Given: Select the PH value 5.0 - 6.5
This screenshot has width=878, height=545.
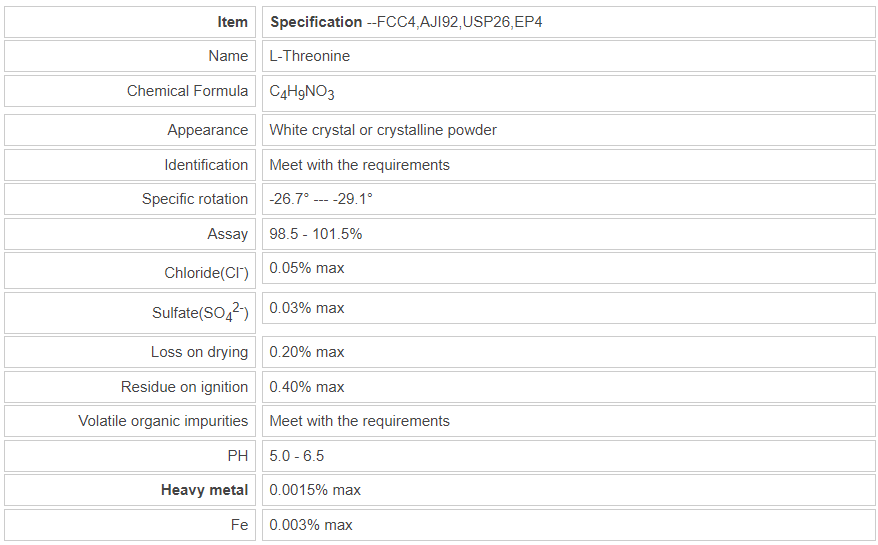Looking at the screenshot, I should pos(297,456).
